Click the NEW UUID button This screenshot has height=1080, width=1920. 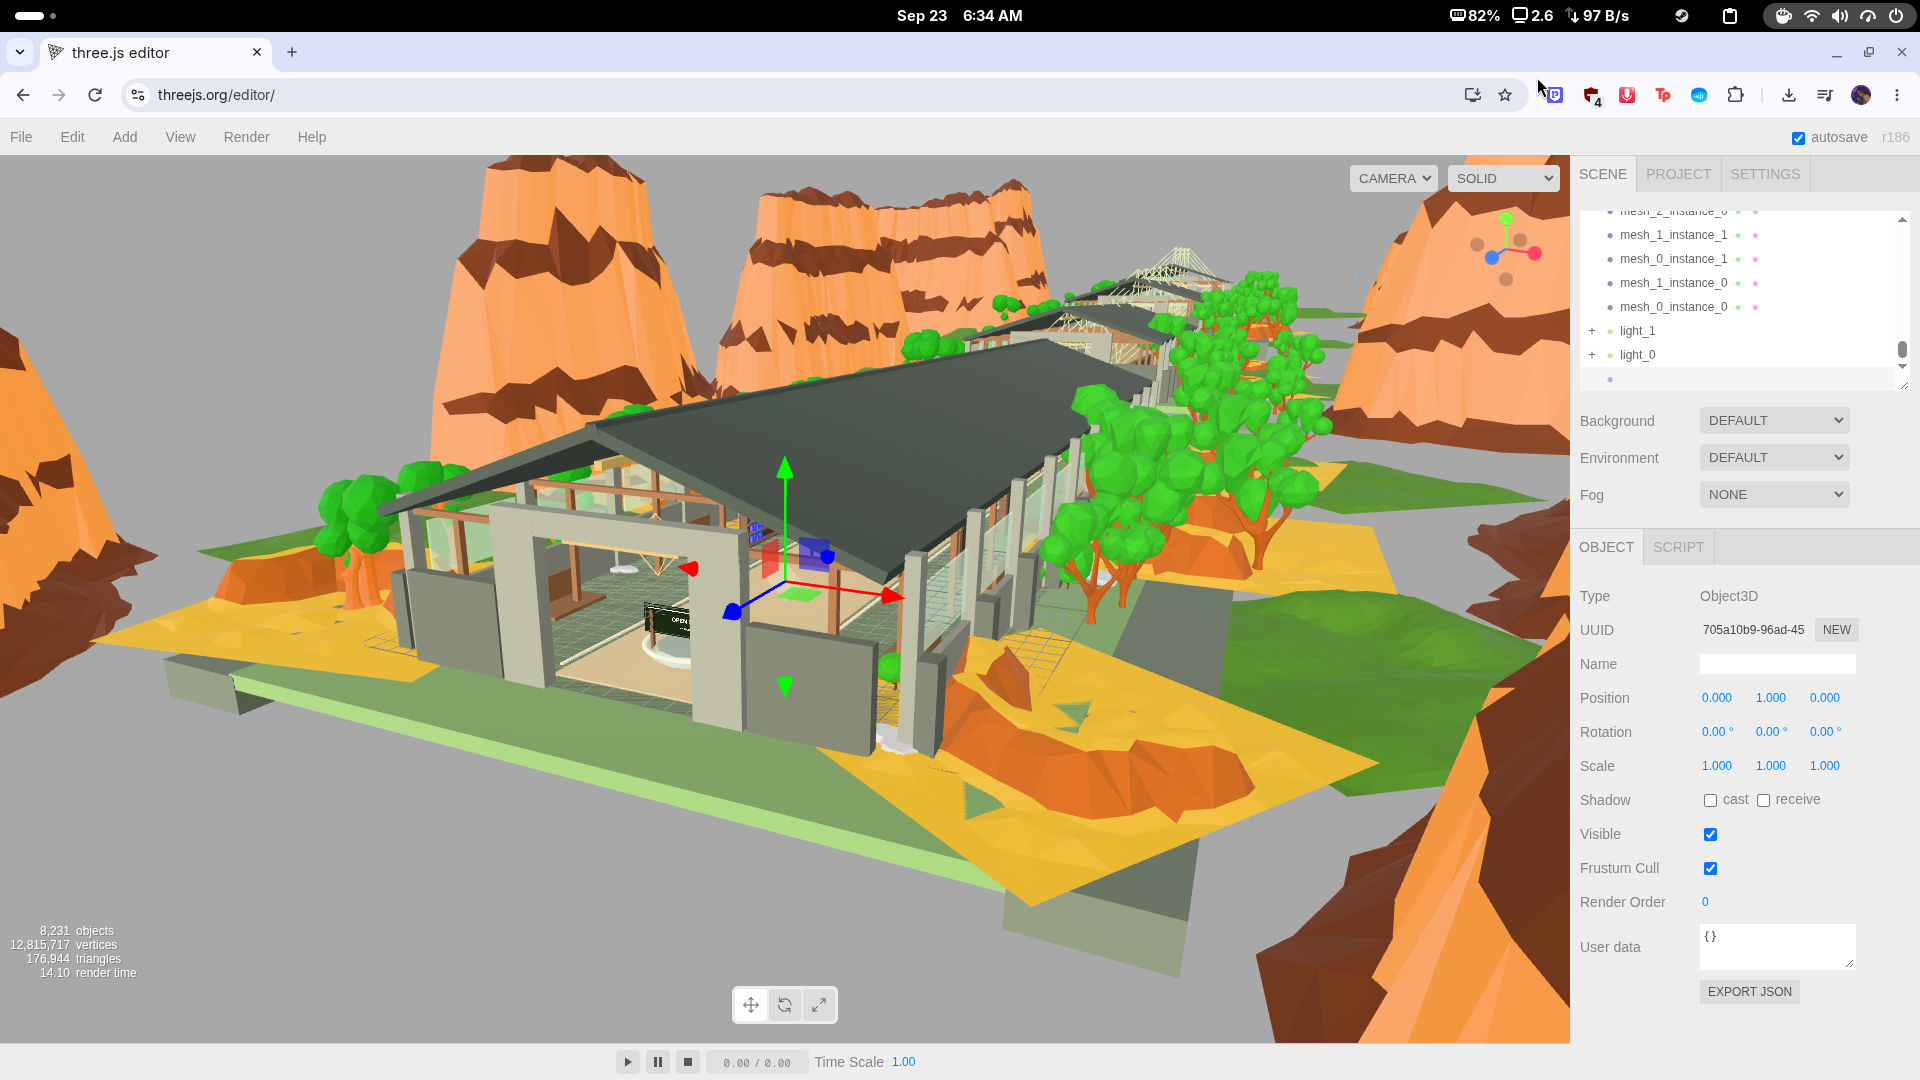[x=1837, y=630]
